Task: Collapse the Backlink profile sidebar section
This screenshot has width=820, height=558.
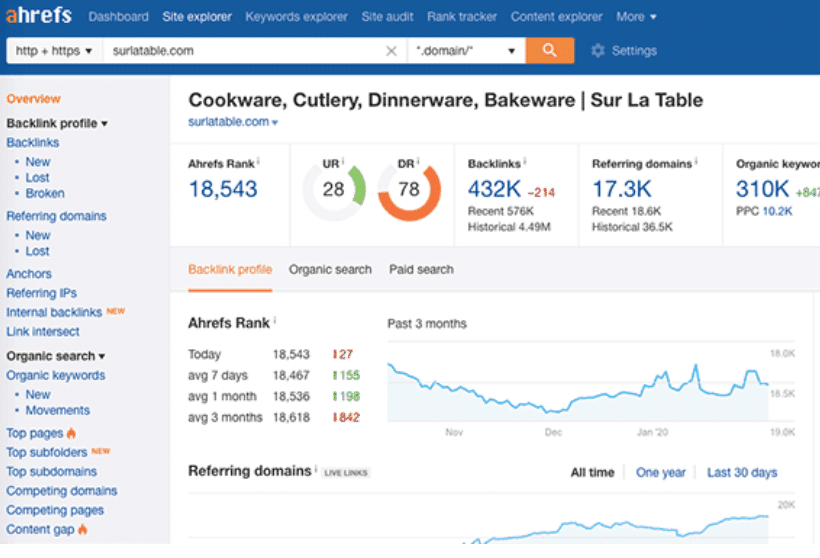Action: click(57, 123)
